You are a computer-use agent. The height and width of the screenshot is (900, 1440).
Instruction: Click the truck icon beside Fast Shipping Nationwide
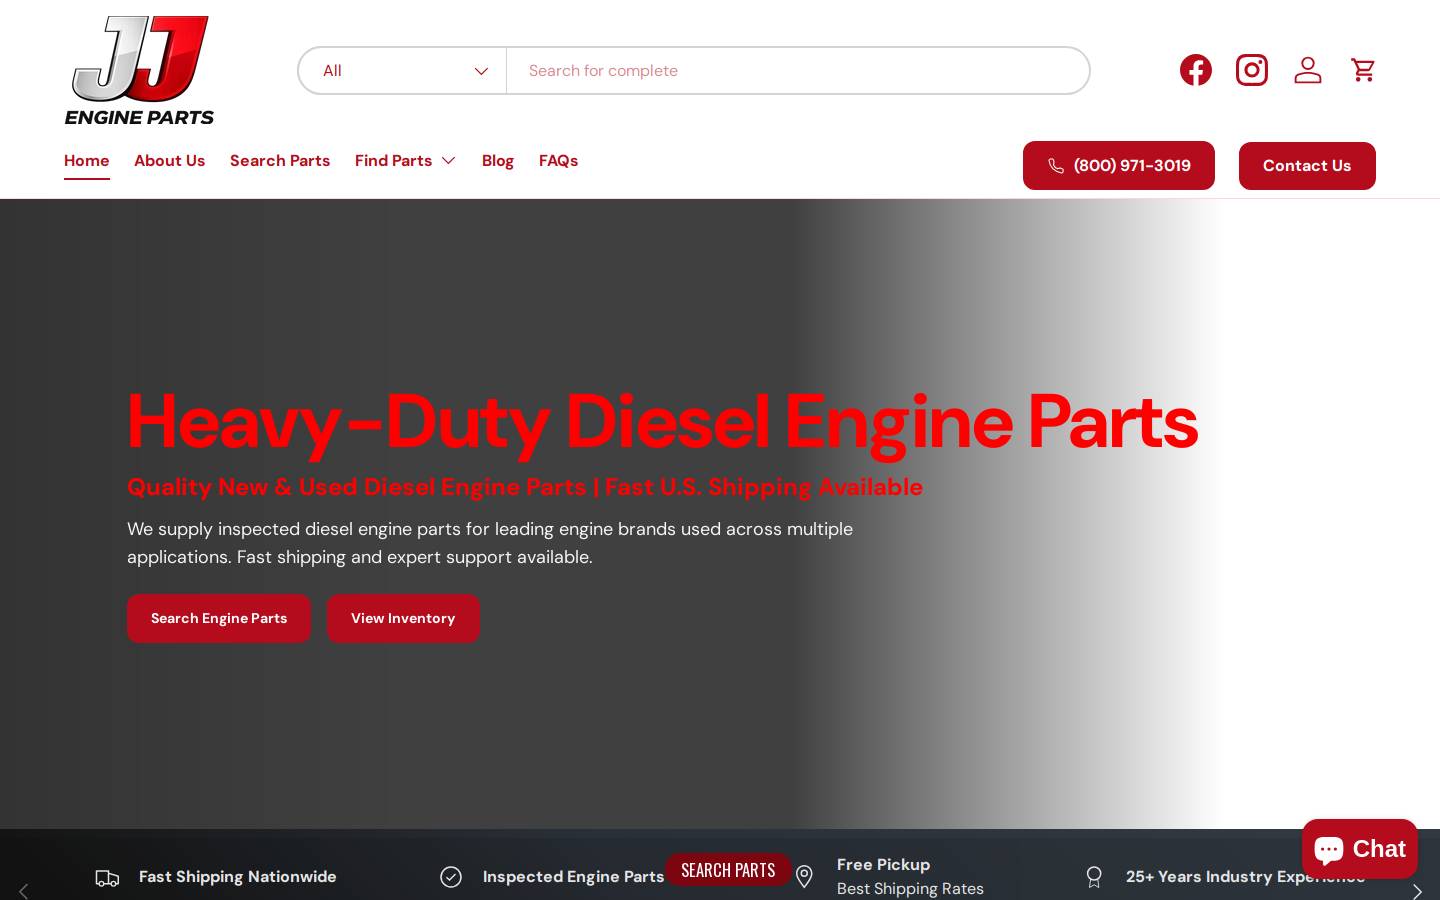[107, 878]
